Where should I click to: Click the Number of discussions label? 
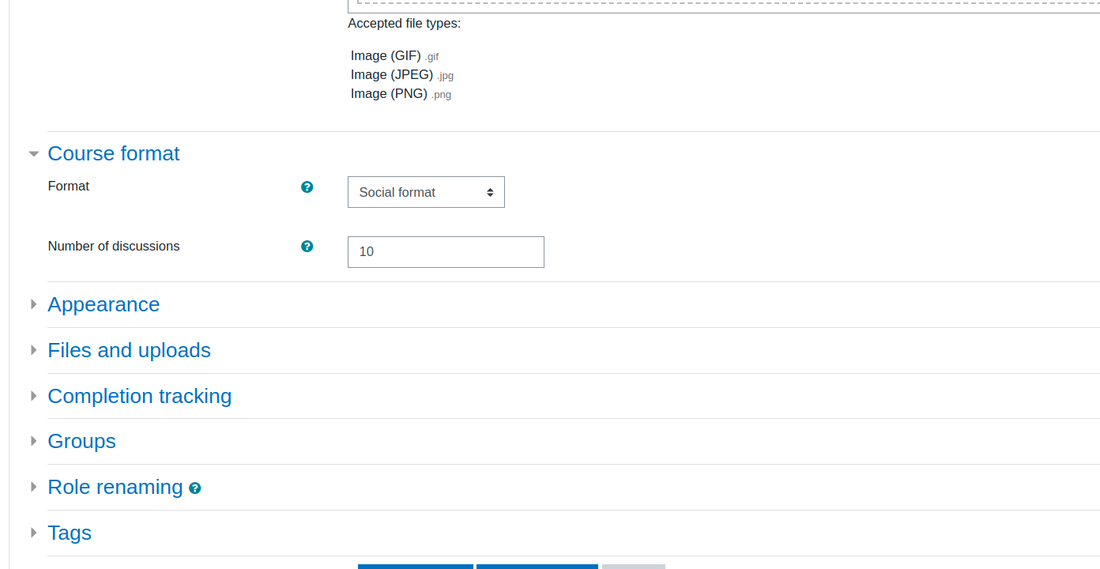pos(114,246)
